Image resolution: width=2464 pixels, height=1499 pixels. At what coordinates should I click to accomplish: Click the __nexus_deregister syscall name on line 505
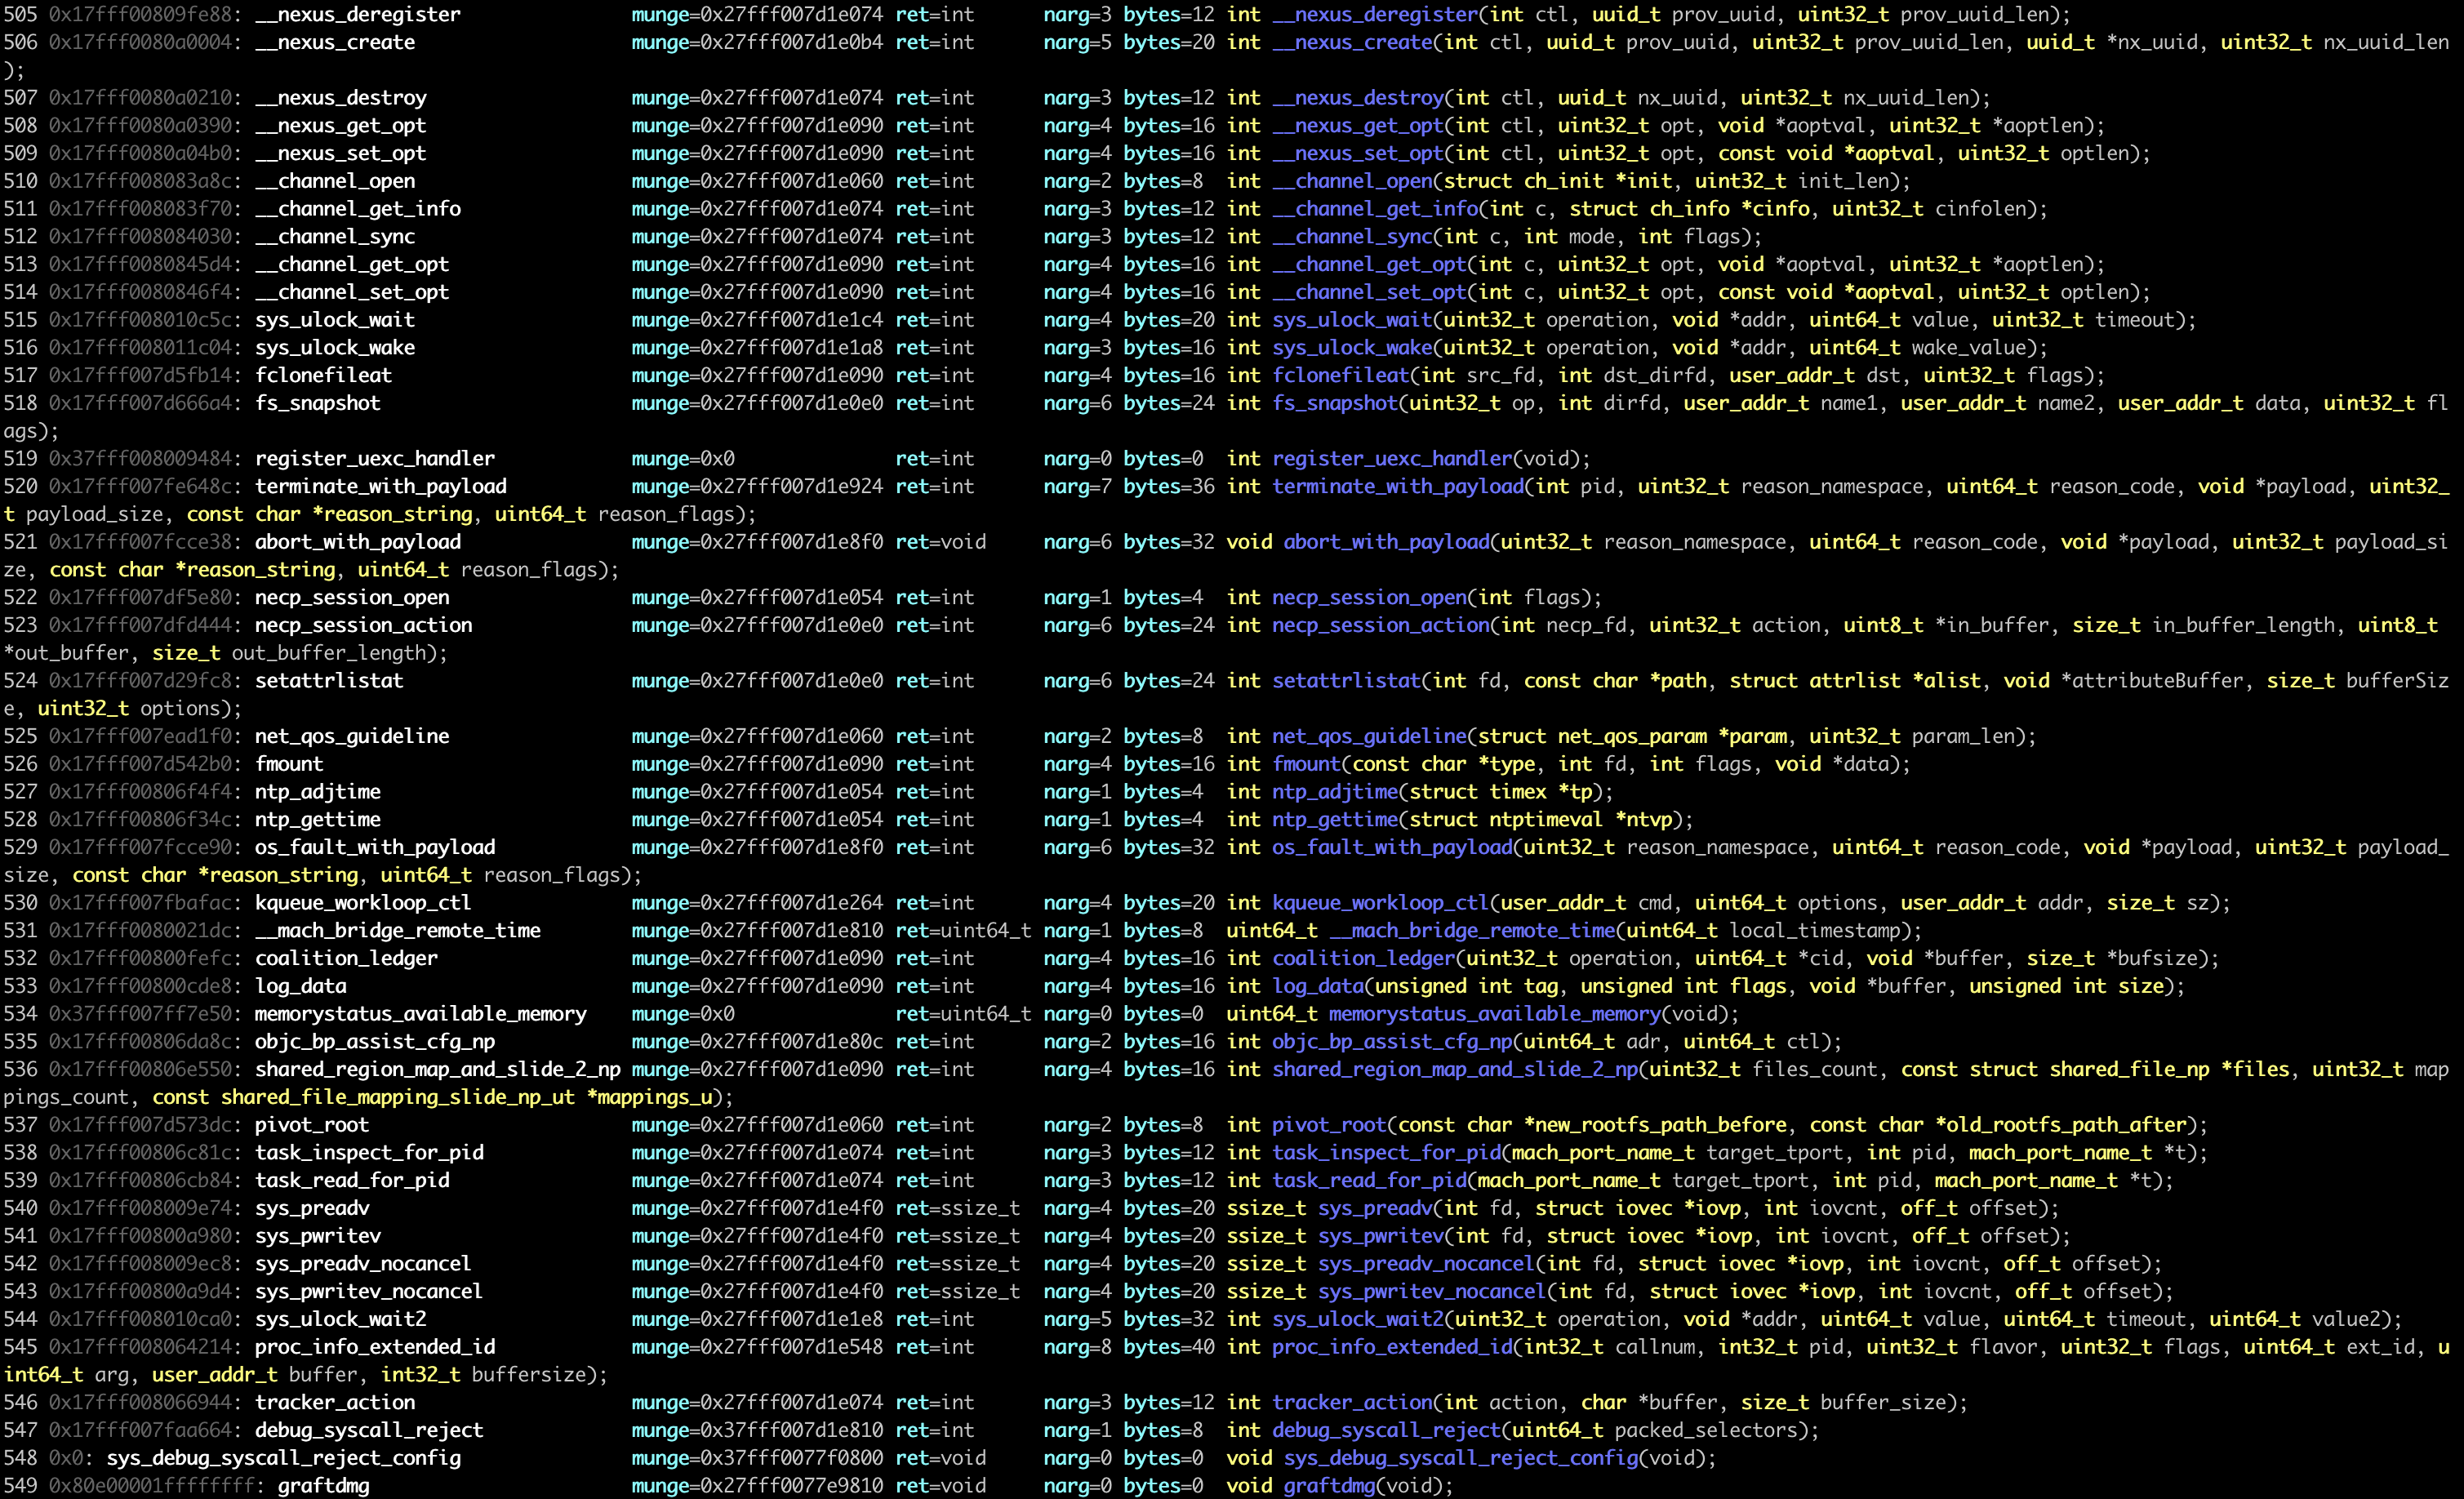click(358, 14)
